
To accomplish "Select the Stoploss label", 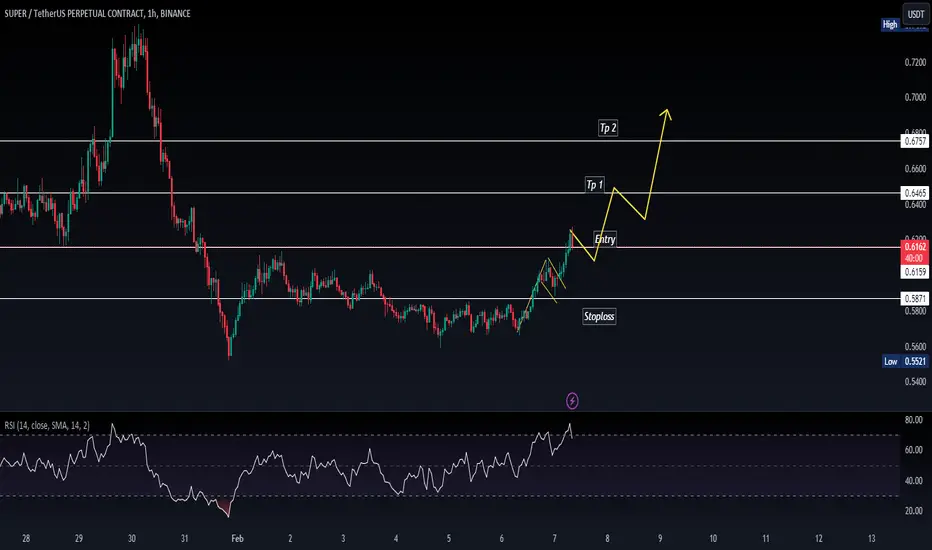I will [599, 316].
